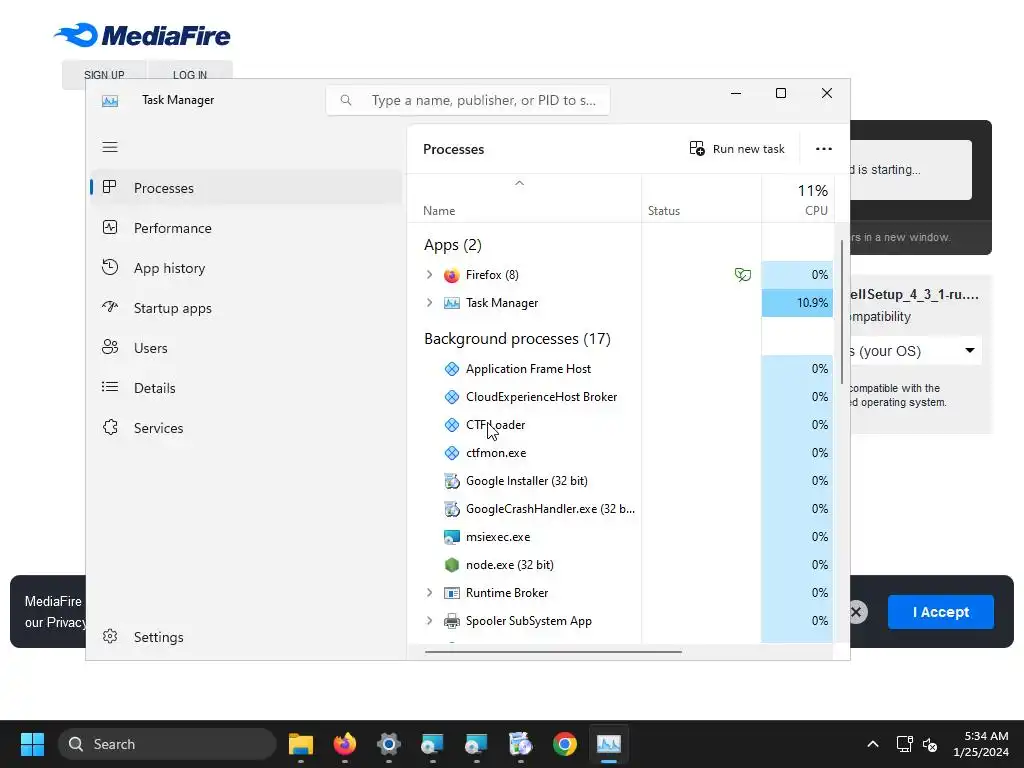Open the Services tab
1024x768 pixels.
tap(246, 428)
